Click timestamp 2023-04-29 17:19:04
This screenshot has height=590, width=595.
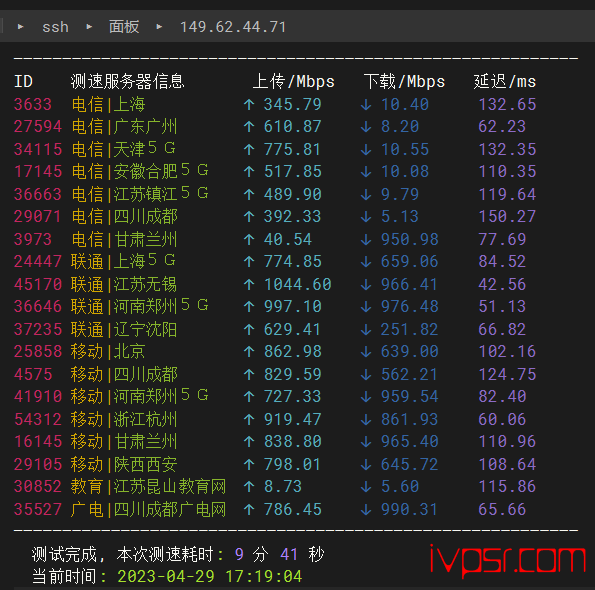[210, 577]
